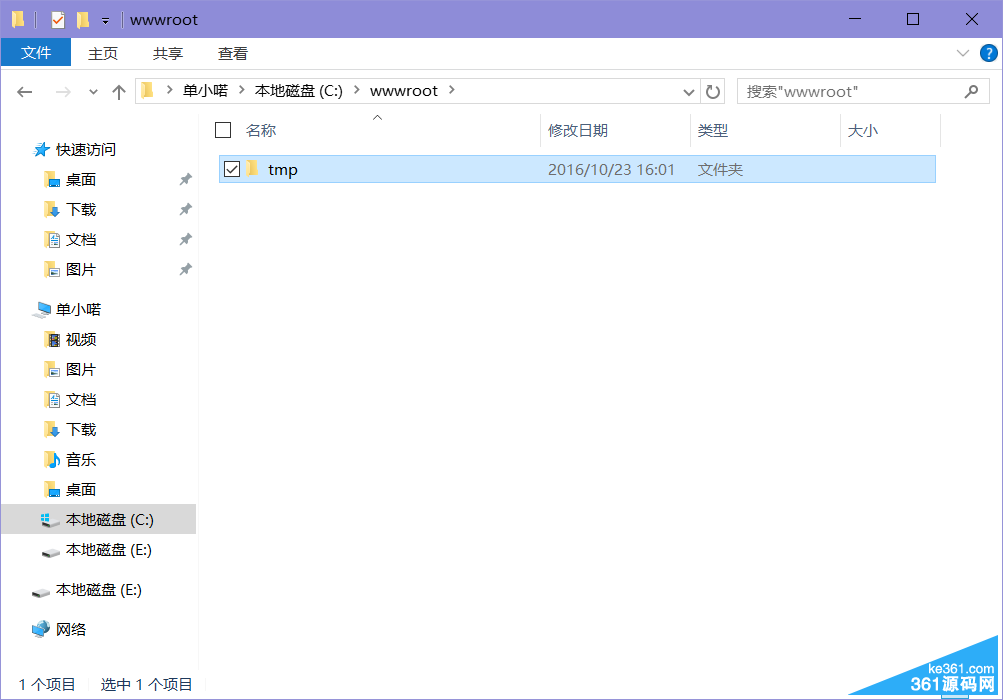Open the Help icon
The image size is (1003, 700).
click(988, 53)
